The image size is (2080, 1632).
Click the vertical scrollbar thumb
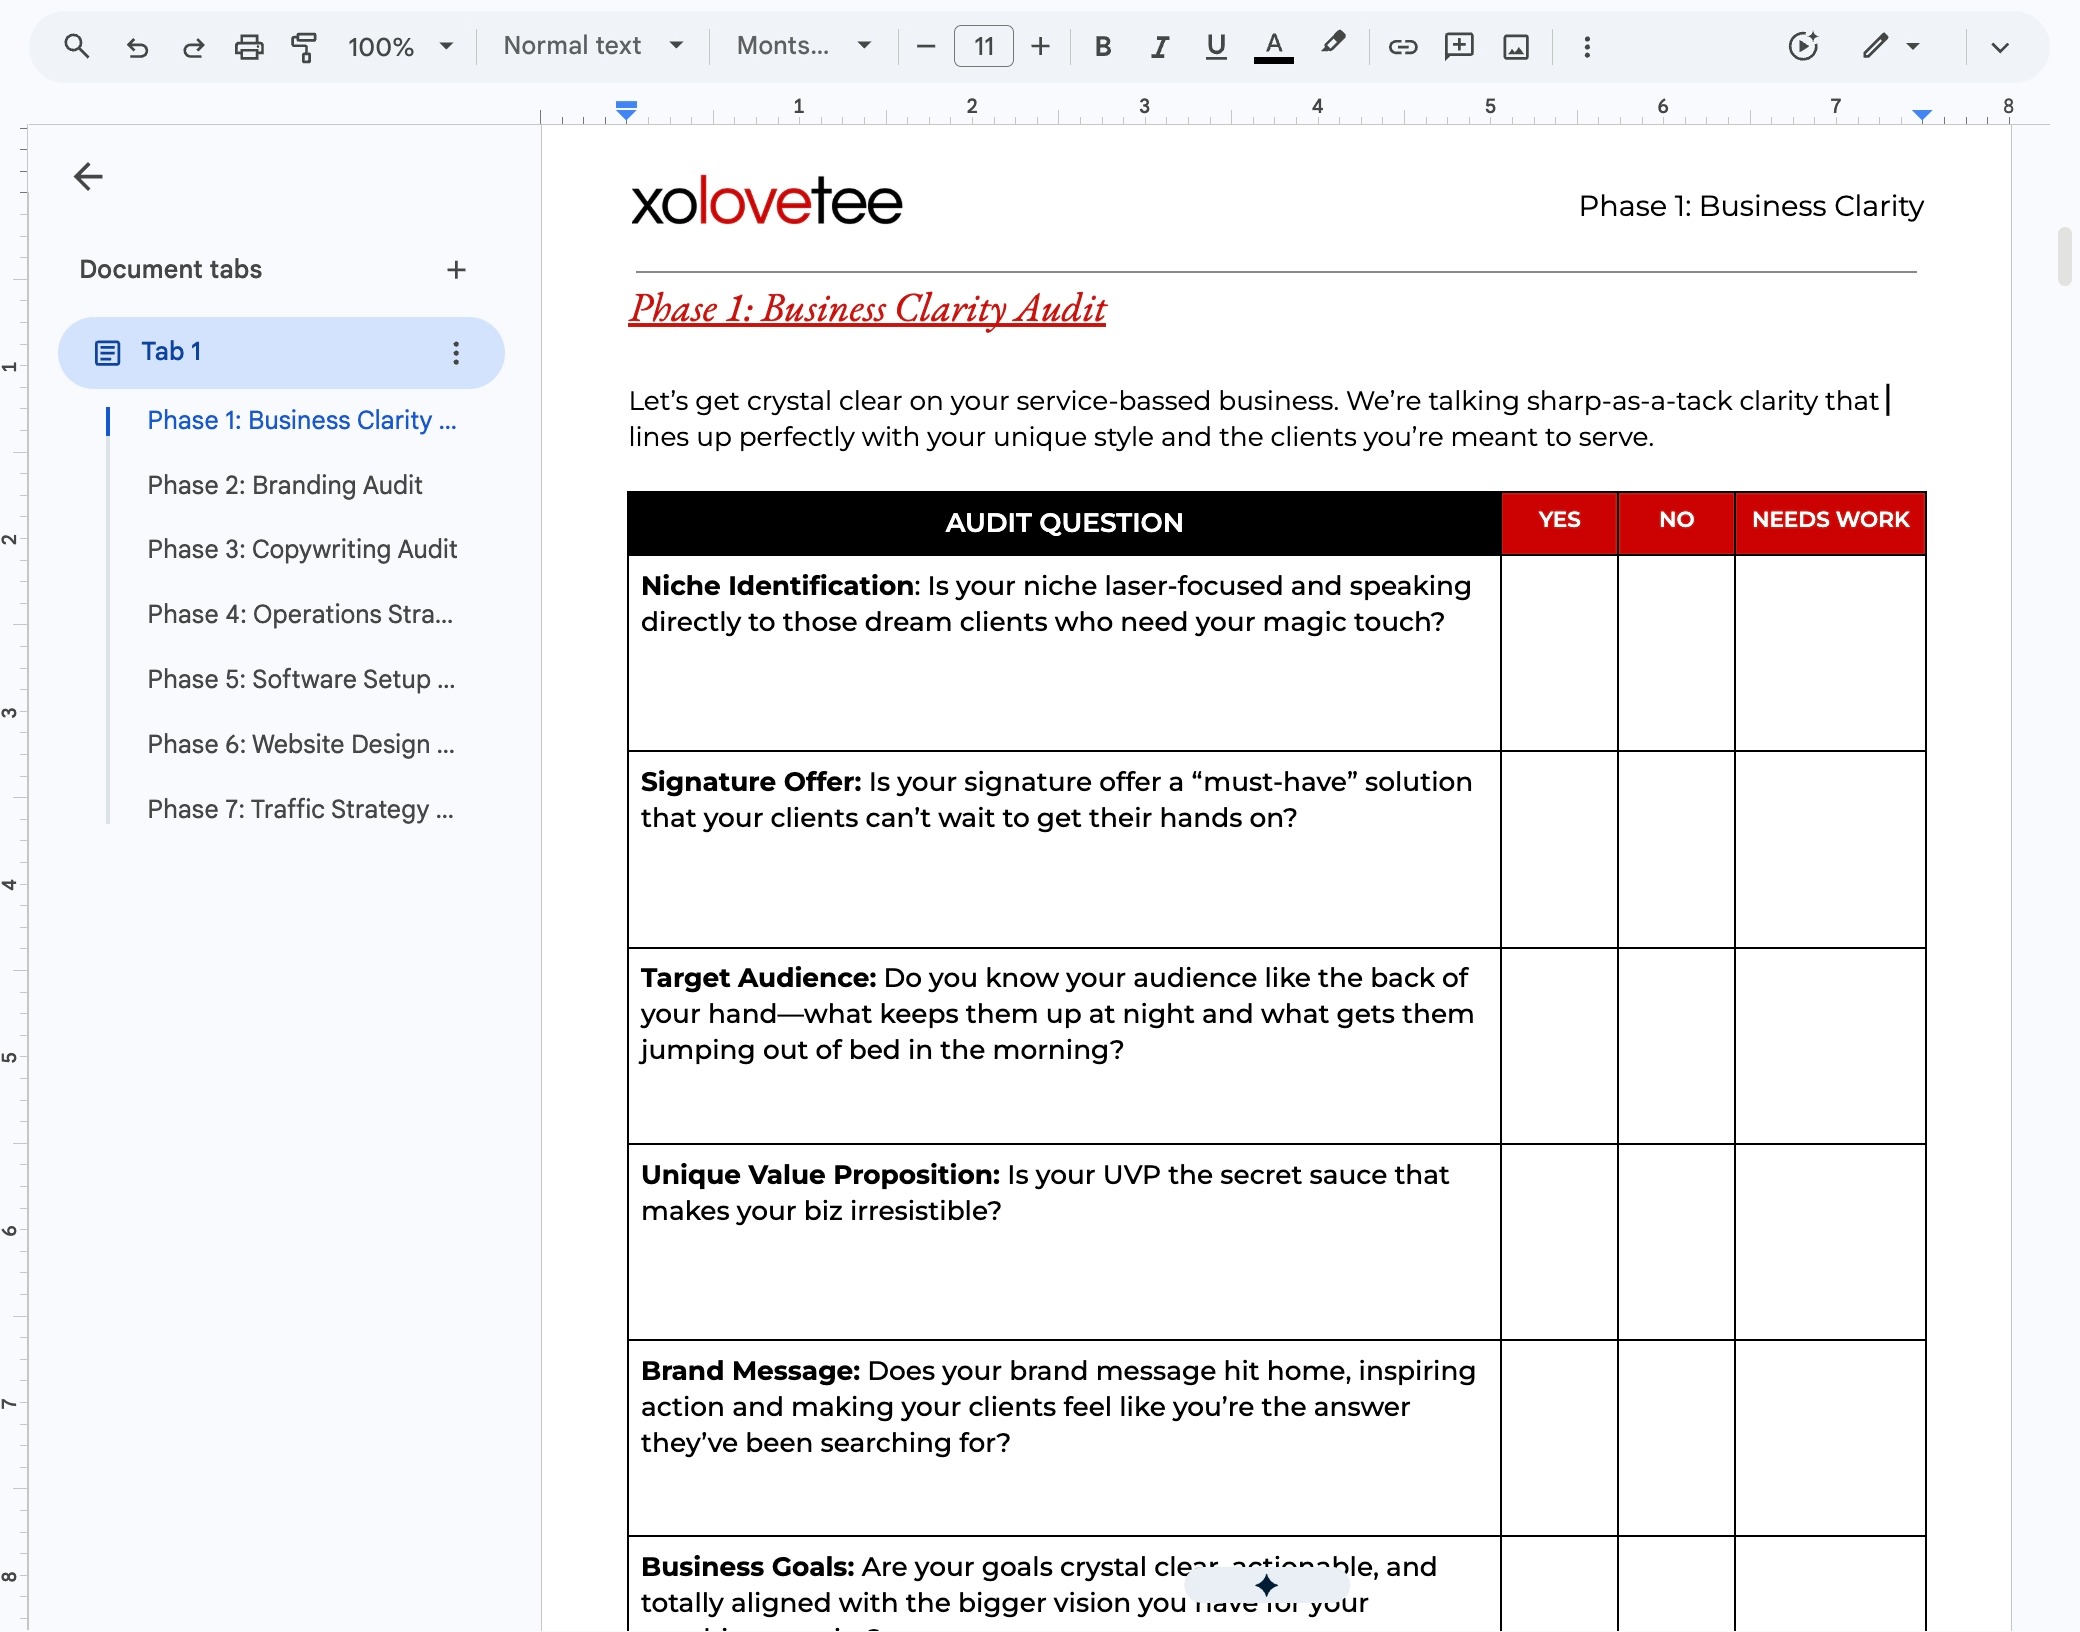point(2064,256)
